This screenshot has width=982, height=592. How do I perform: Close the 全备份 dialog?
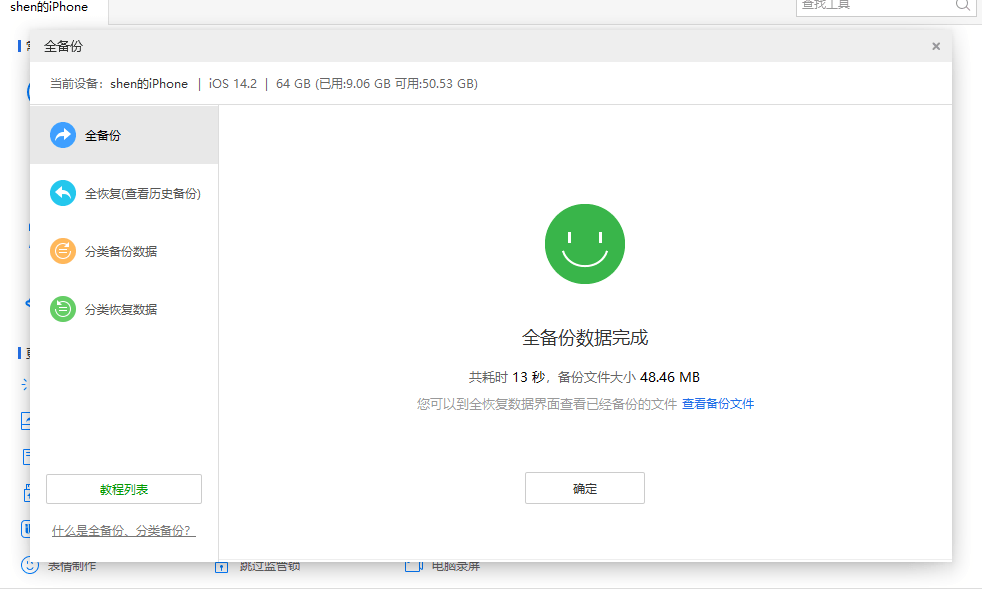tap(936, 46)
